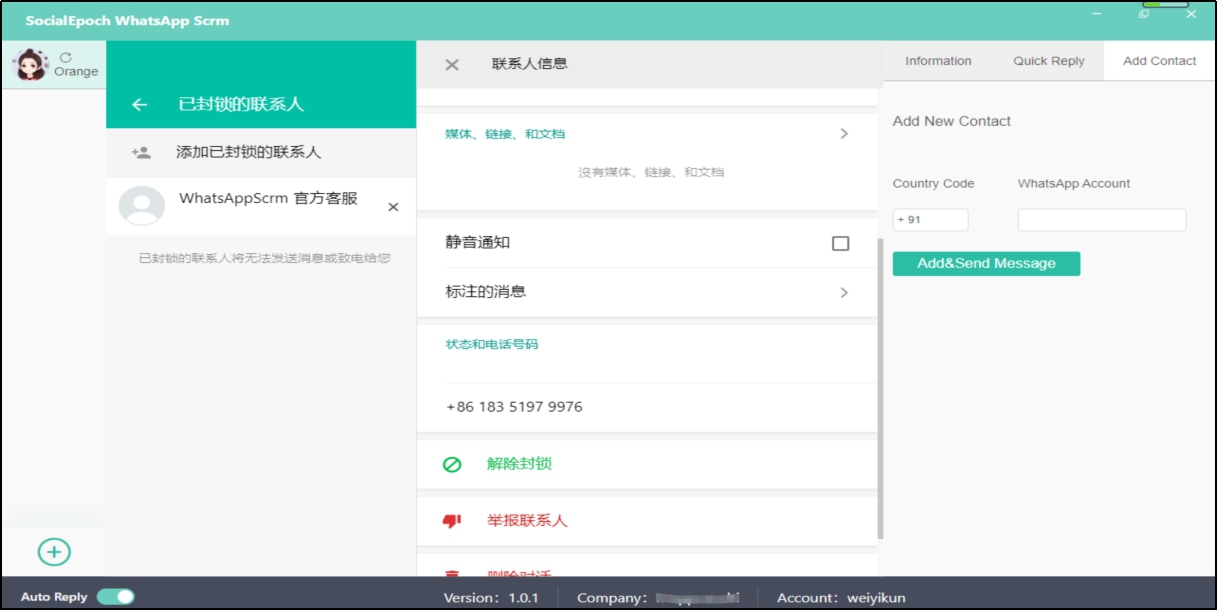Click the 静音通知 label
Screen dimensions: 1219x611
pyautogui.click(x=478, y=243)
